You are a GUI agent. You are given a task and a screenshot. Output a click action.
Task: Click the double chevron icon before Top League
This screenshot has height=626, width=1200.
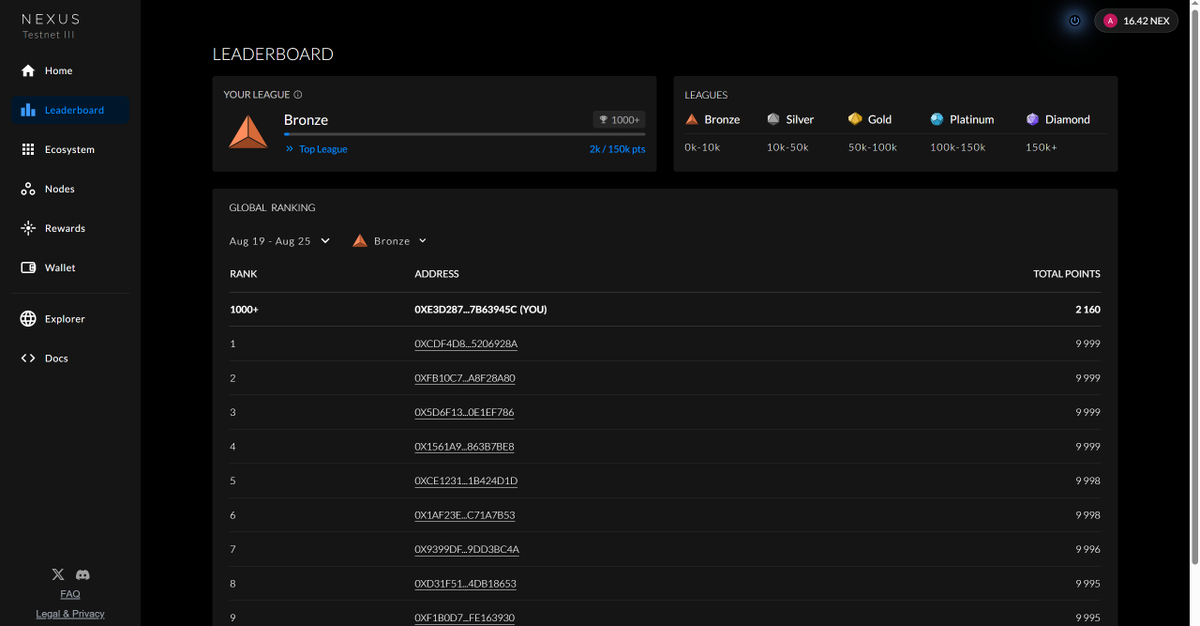tap(290, 149)
